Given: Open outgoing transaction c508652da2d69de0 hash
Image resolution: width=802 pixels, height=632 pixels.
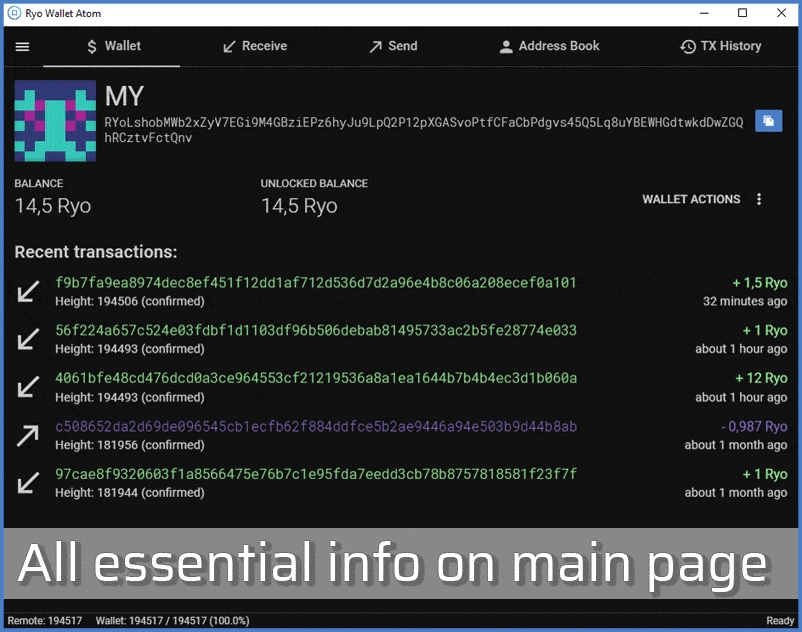Looking at the screenshot, I should [x=316, y=426].
